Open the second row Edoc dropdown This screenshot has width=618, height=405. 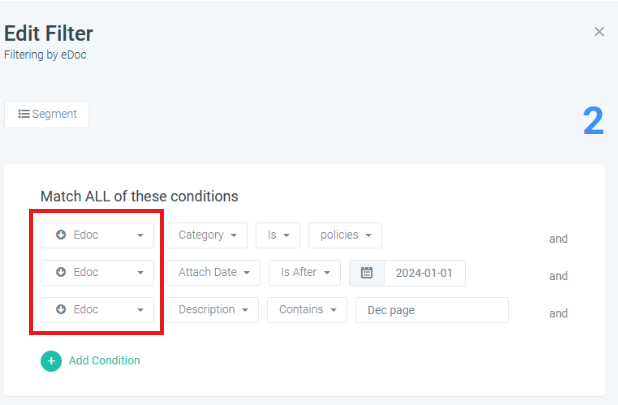(x=97, y=273)
